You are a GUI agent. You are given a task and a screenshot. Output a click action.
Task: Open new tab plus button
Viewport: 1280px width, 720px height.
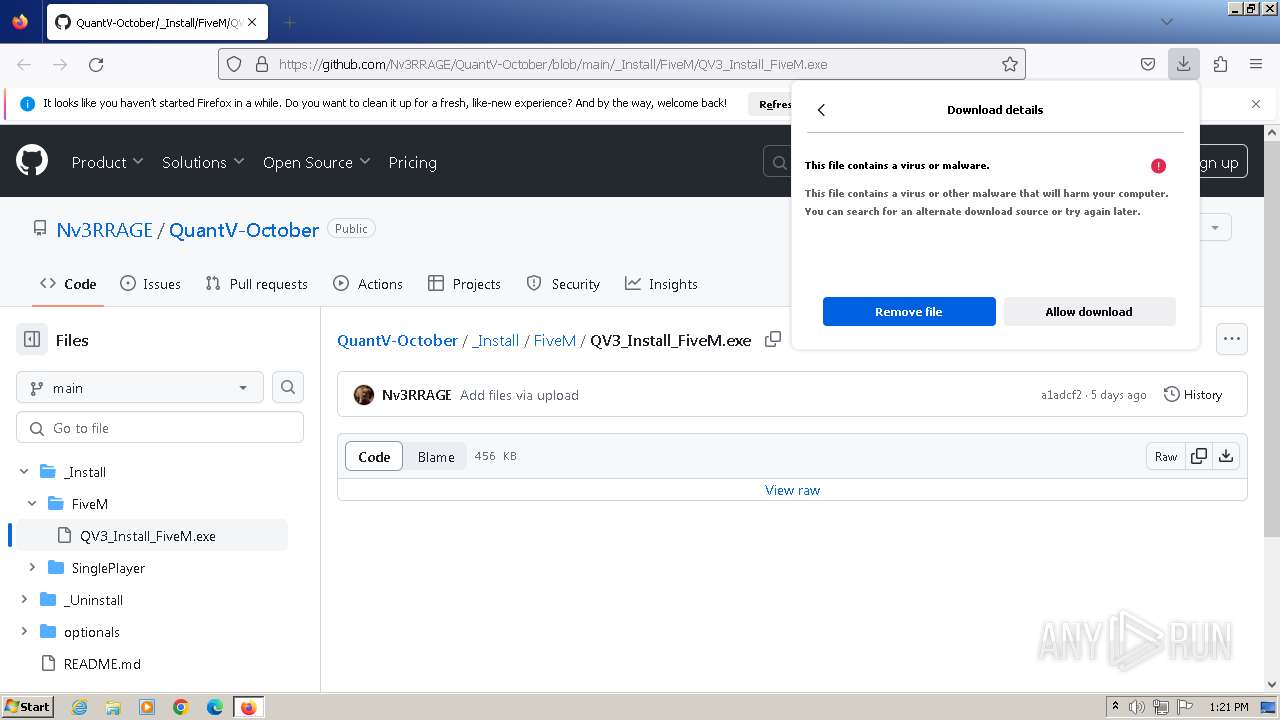(x=289, y=22)
